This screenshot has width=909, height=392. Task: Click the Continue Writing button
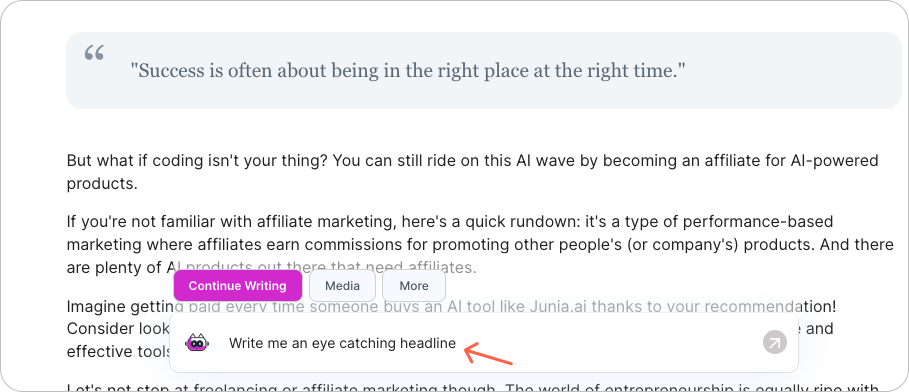[x=238, y=285]
